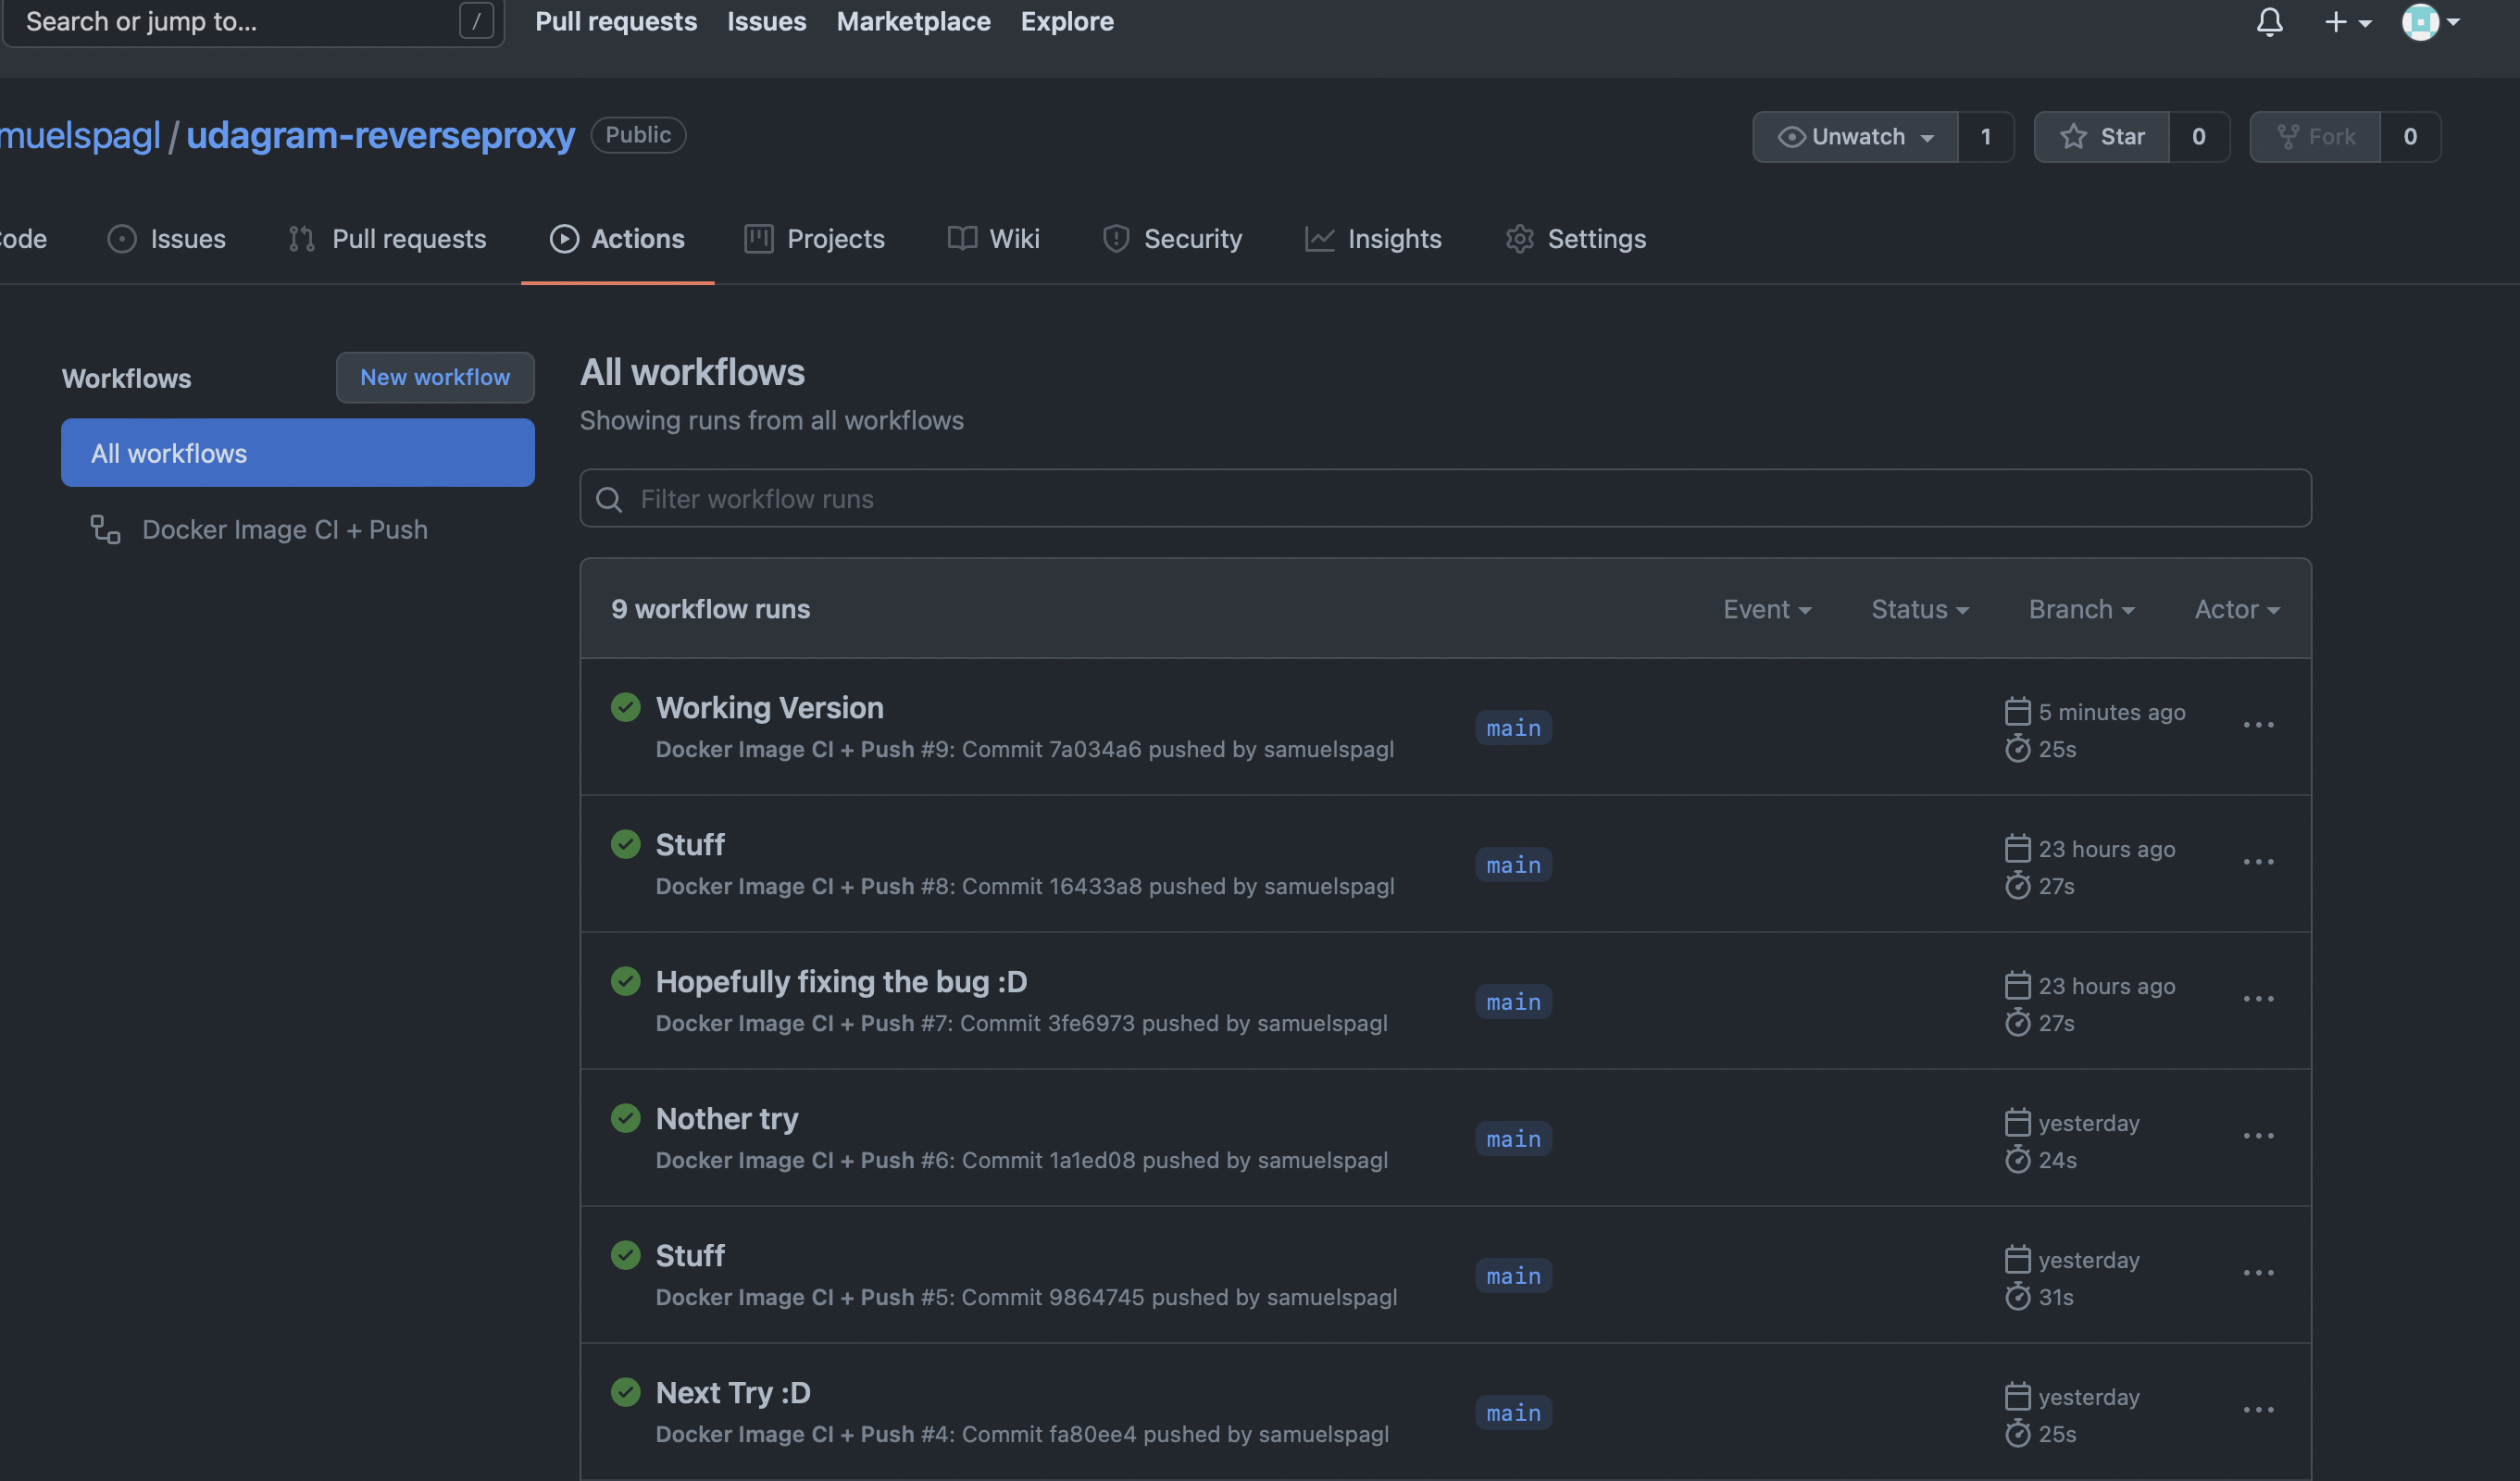The width and height of the screenshot is (2520, 1481).
Task: Focus the Filter workflow runs field
Action: coord(1445,499)
